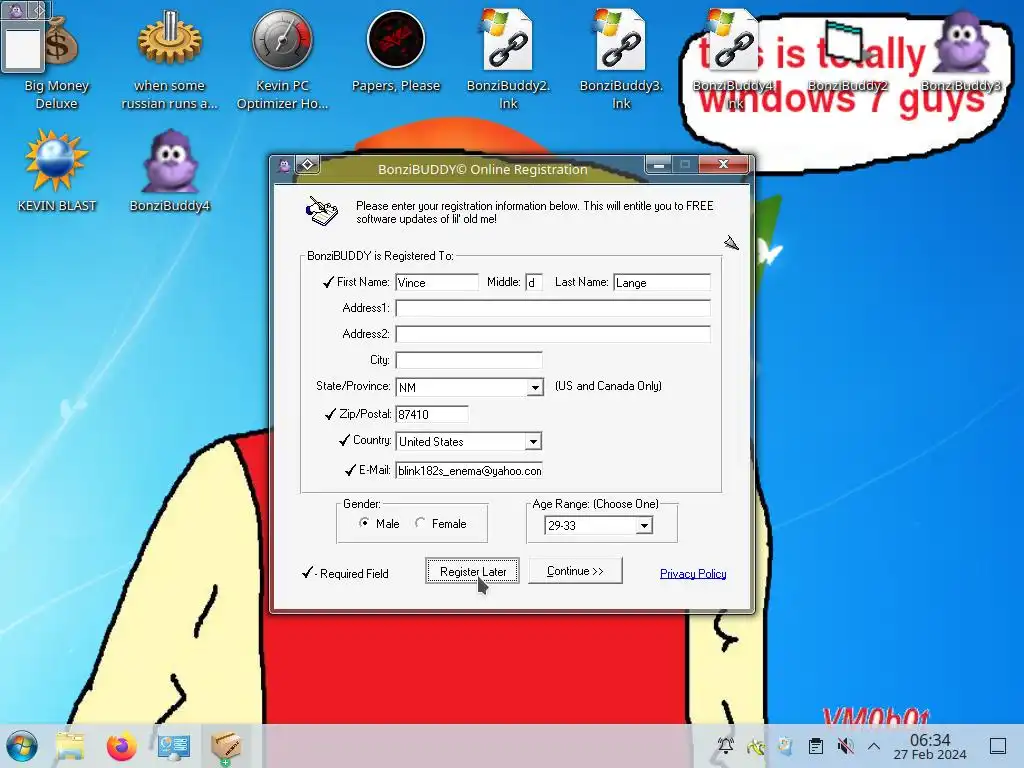Click the Register Later button
Image resolution: width=1024 pixels, height=768 pixels.
pos(472,571)
